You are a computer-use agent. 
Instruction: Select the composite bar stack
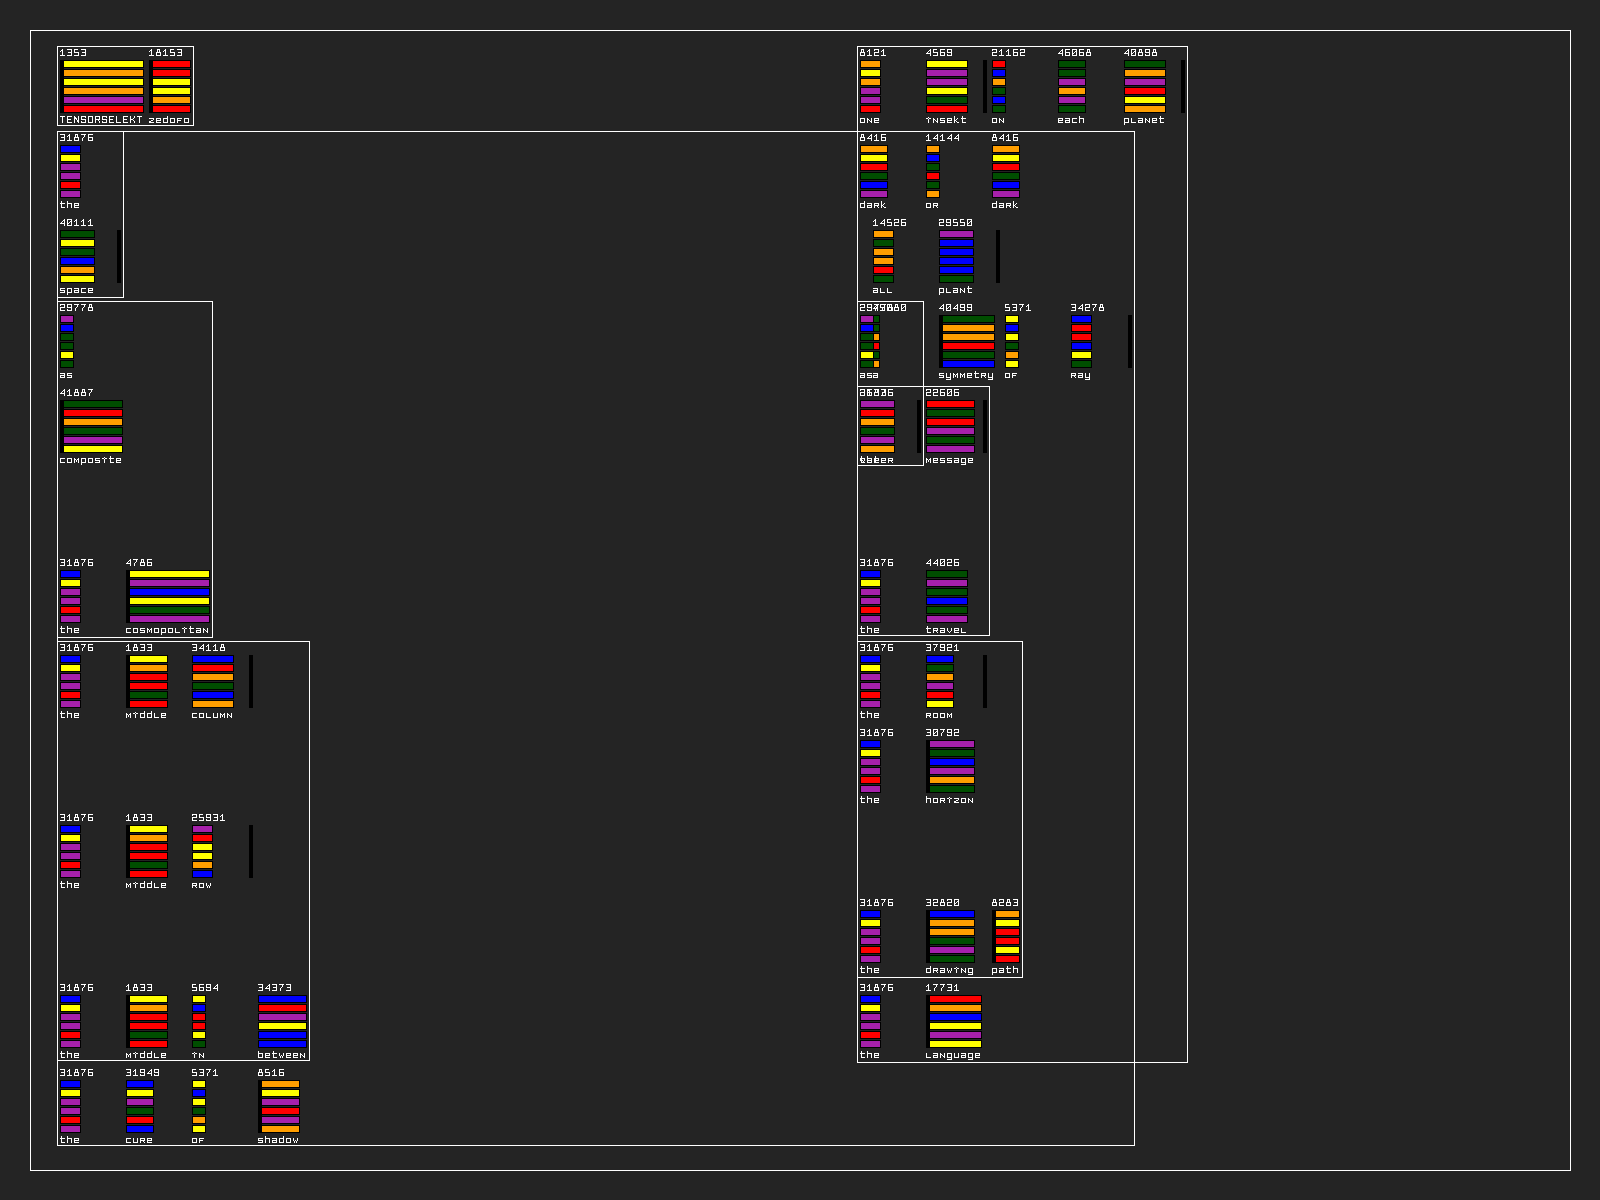(x=93, y=426)
